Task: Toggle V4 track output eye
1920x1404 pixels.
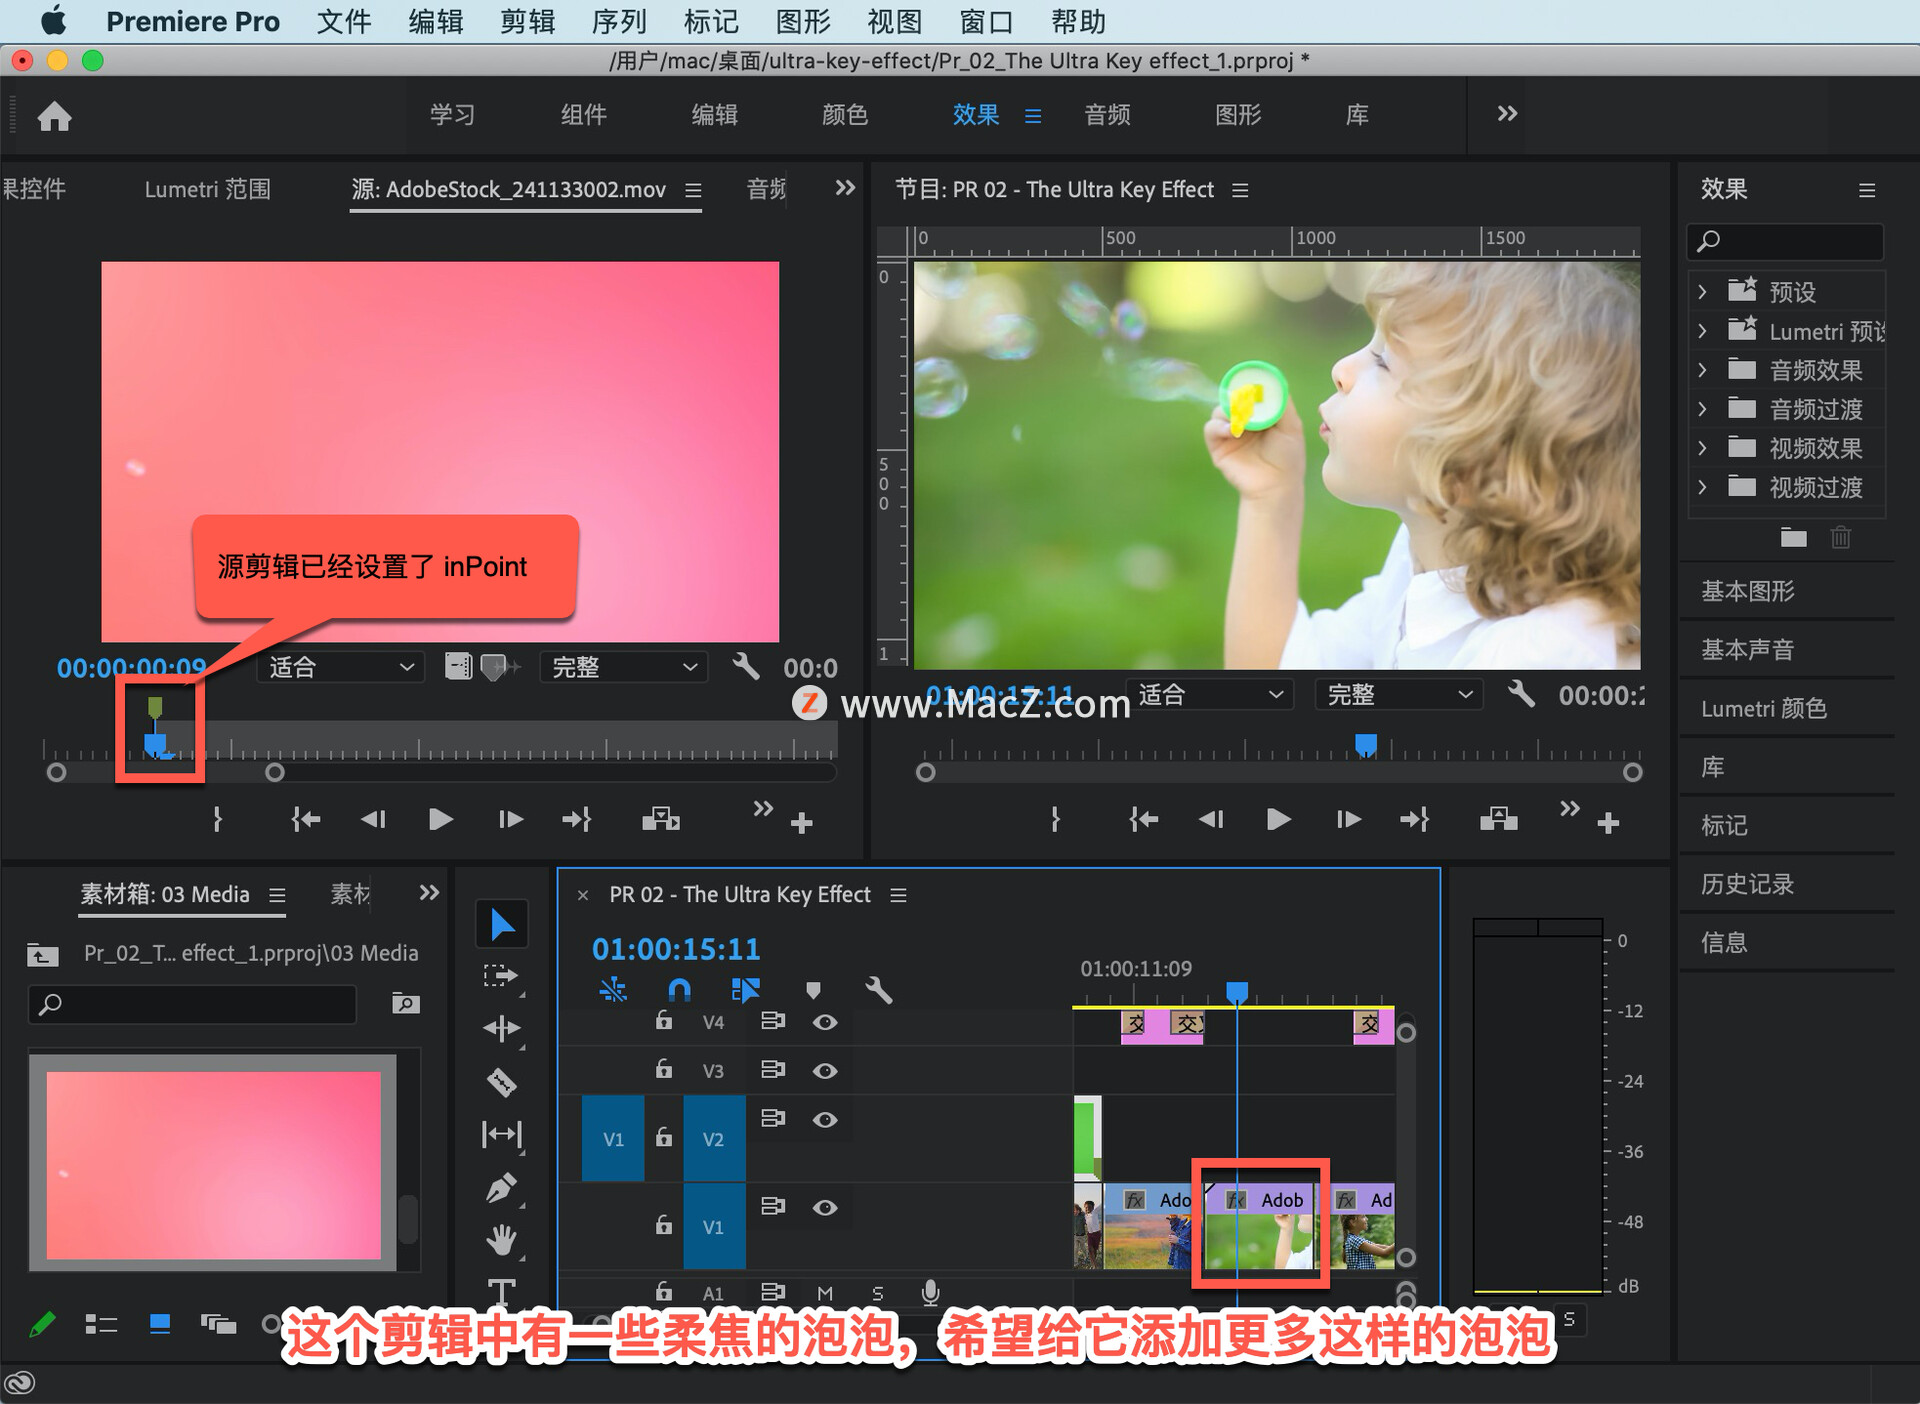Action: [x=824, y=1022]
